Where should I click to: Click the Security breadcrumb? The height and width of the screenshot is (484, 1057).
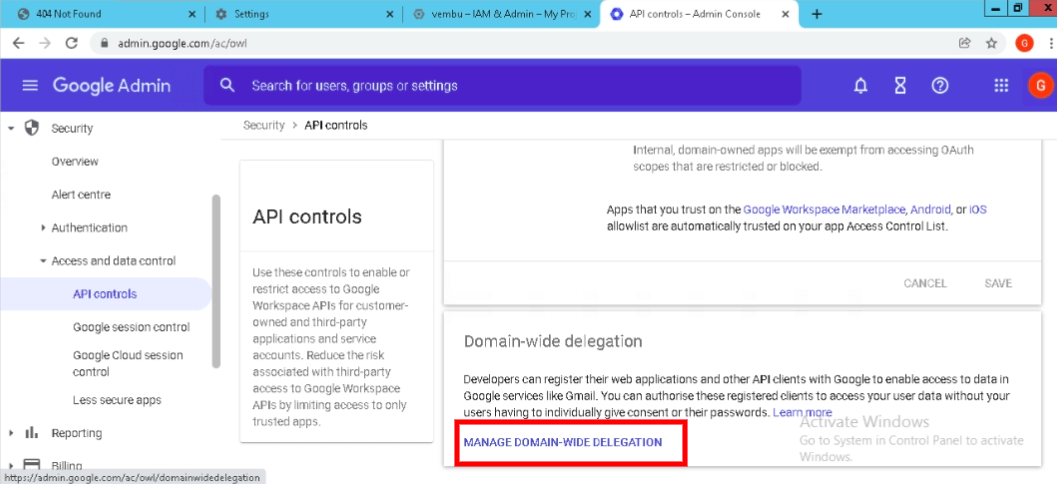tap(264, 125)
